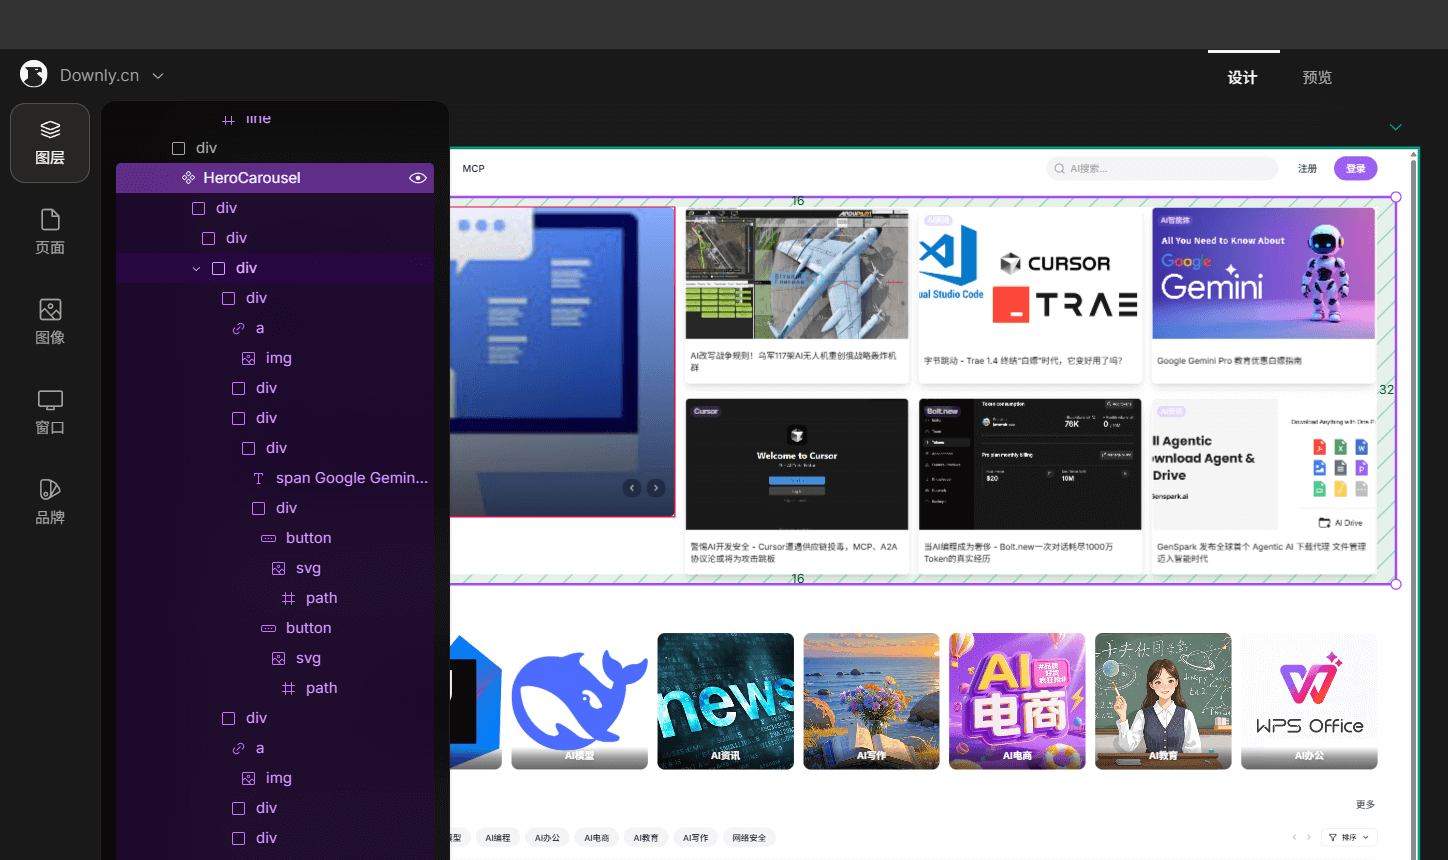The width and height of the screenshot is (1448, 860).
Task: Click the pagination right arrow beside 排序
Action: [1308, 837]
